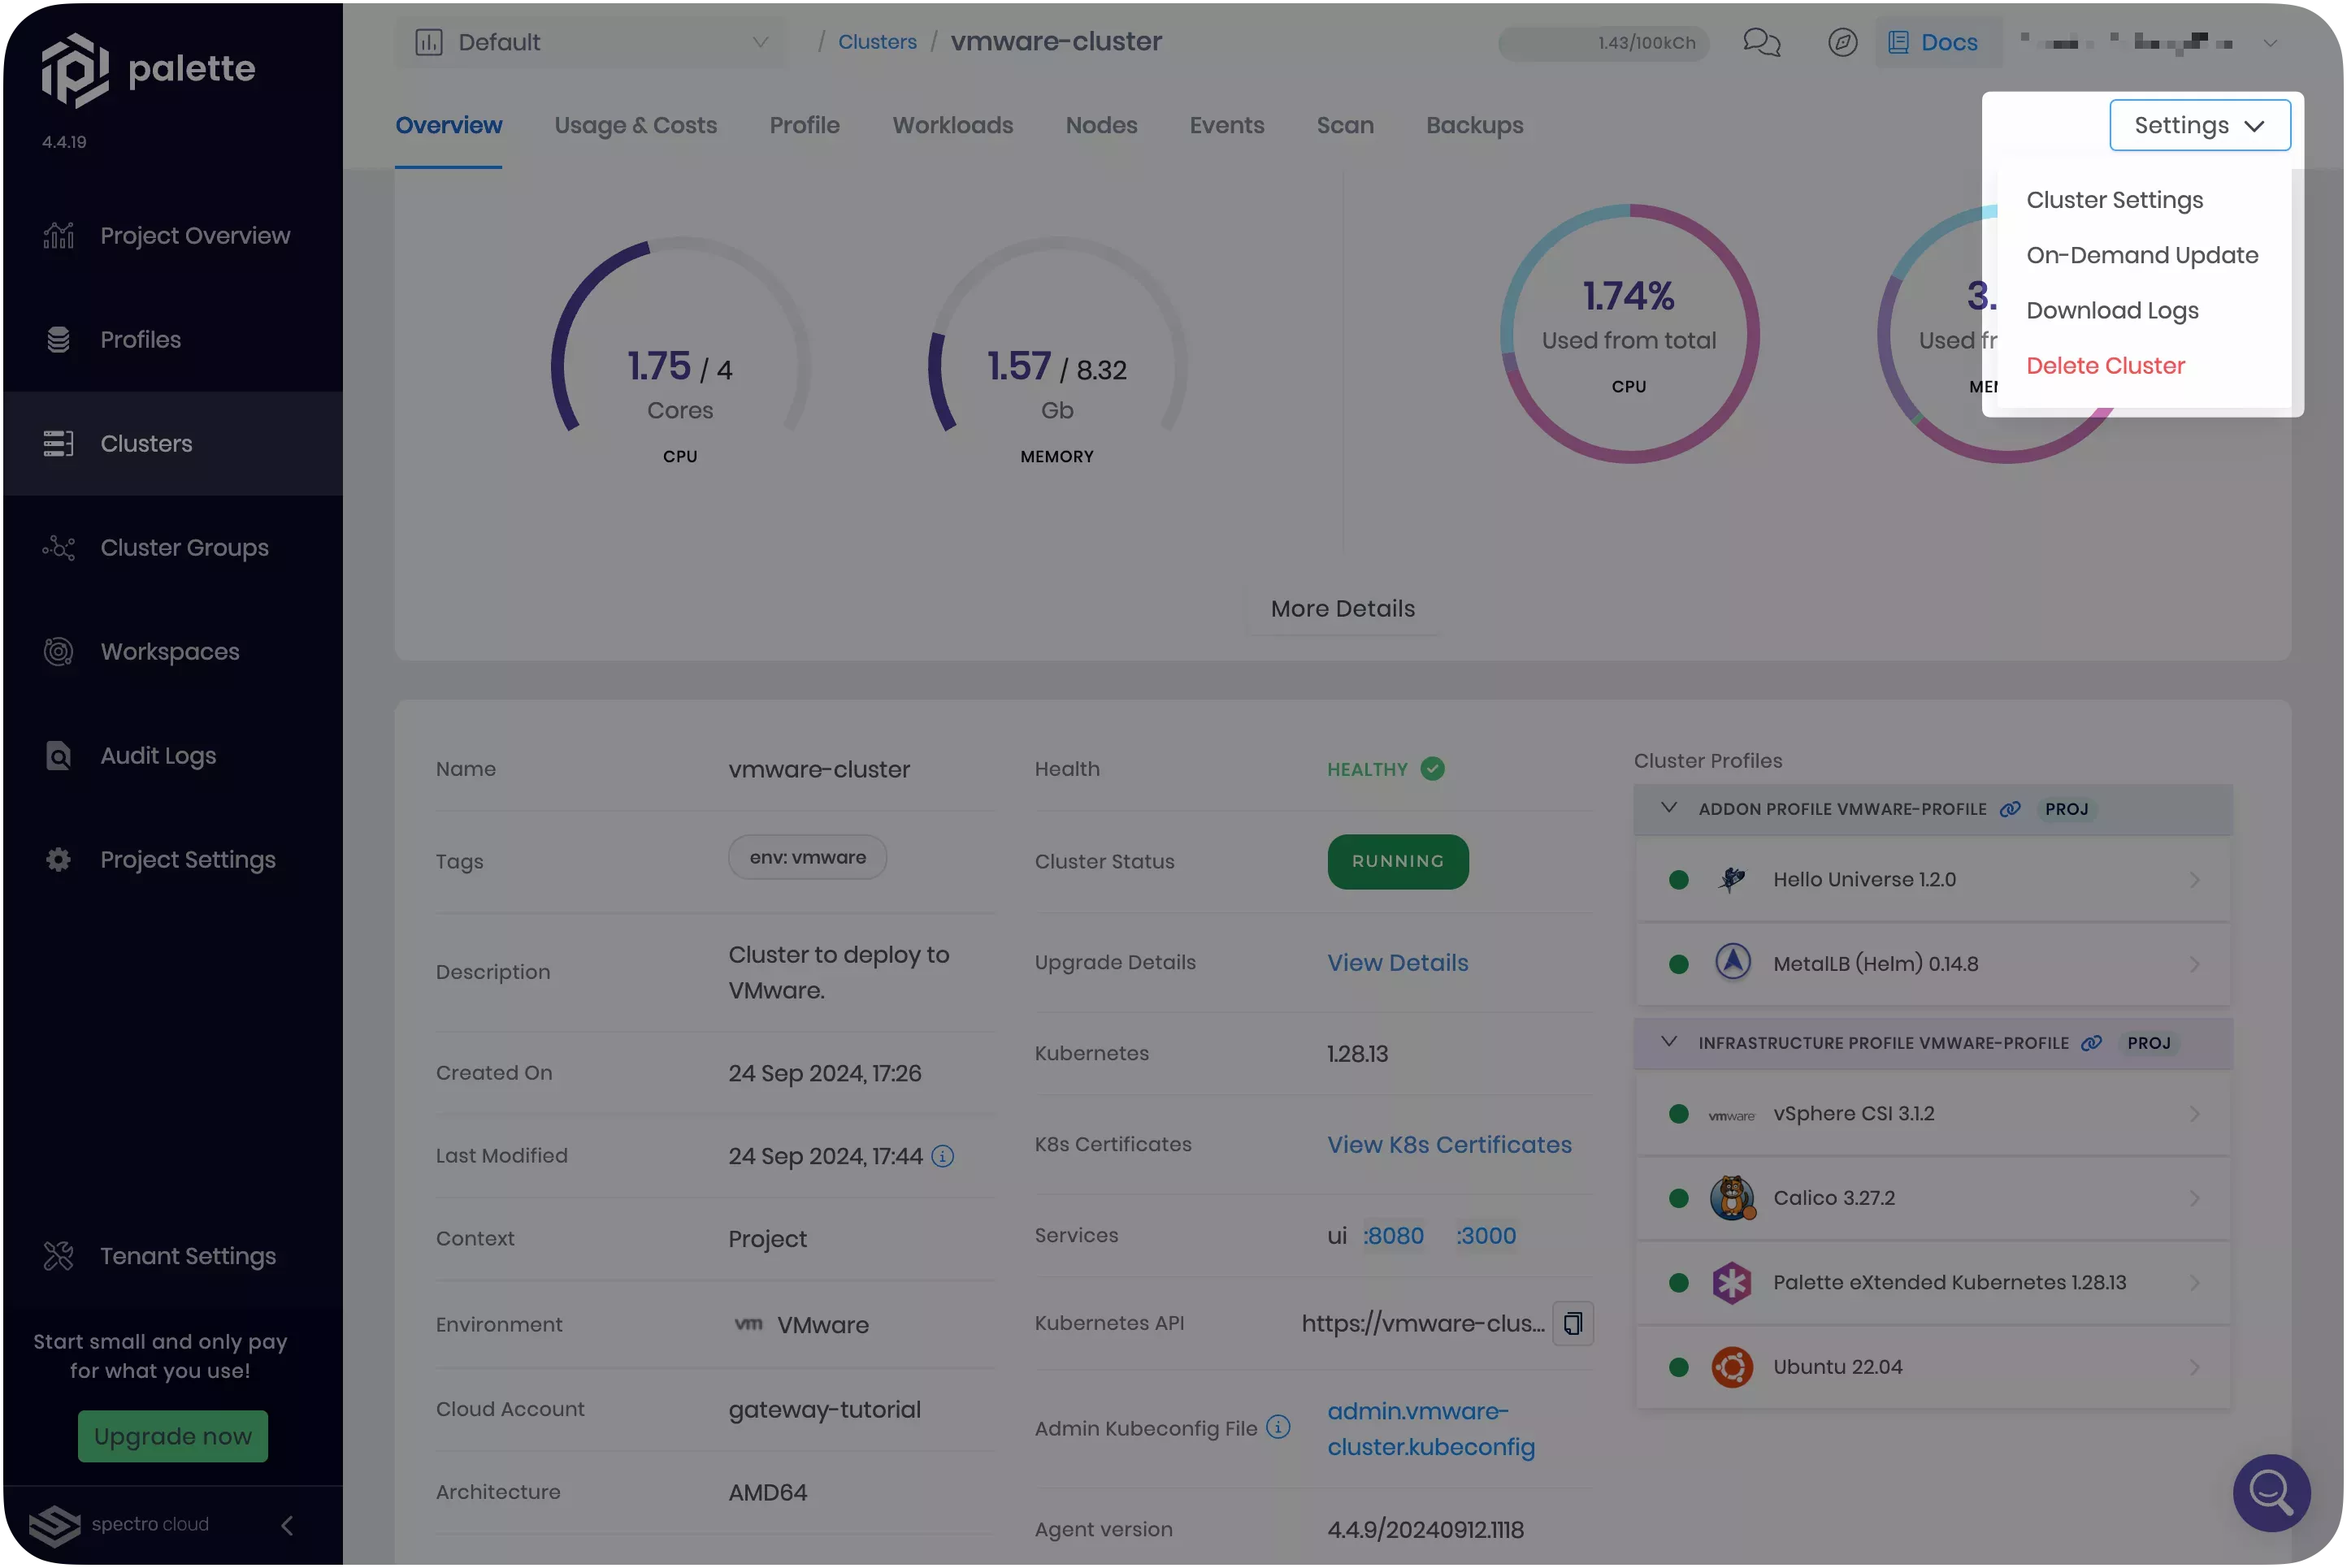
Task: Open the chat messages icon in header
Action: [x=1761, y=42]
